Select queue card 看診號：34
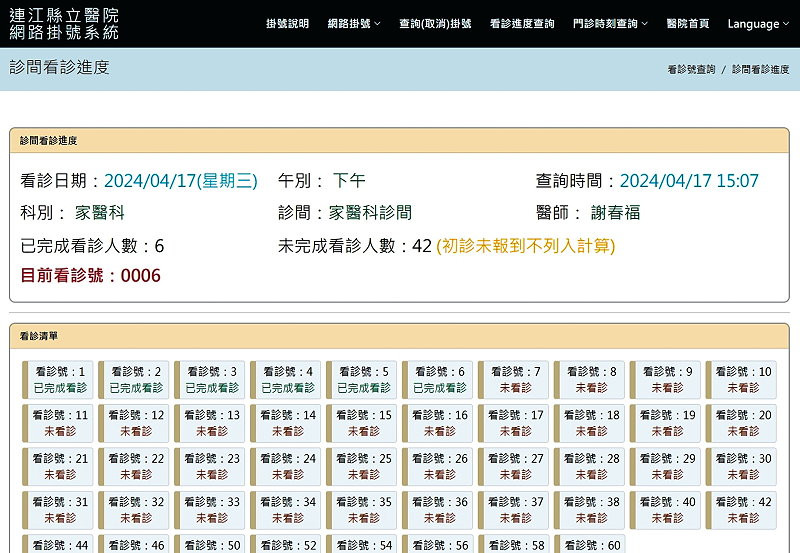800x553 pixels. click(x=285, y=510)
